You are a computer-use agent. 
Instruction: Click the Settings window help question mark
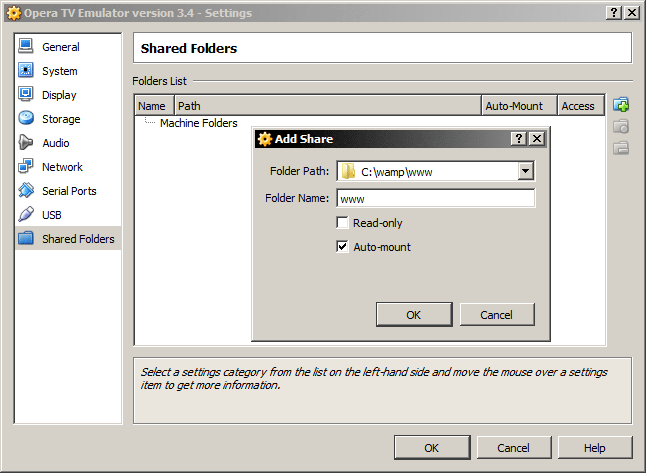pos(613,13)
